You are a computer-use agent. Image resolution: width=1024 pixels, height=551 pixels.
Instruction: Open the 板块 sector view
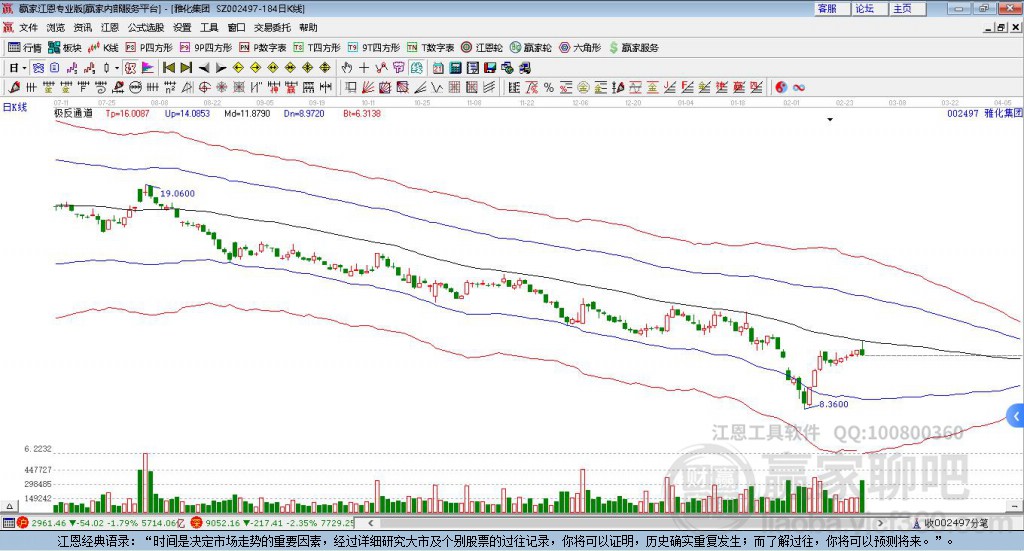(64, 48)
